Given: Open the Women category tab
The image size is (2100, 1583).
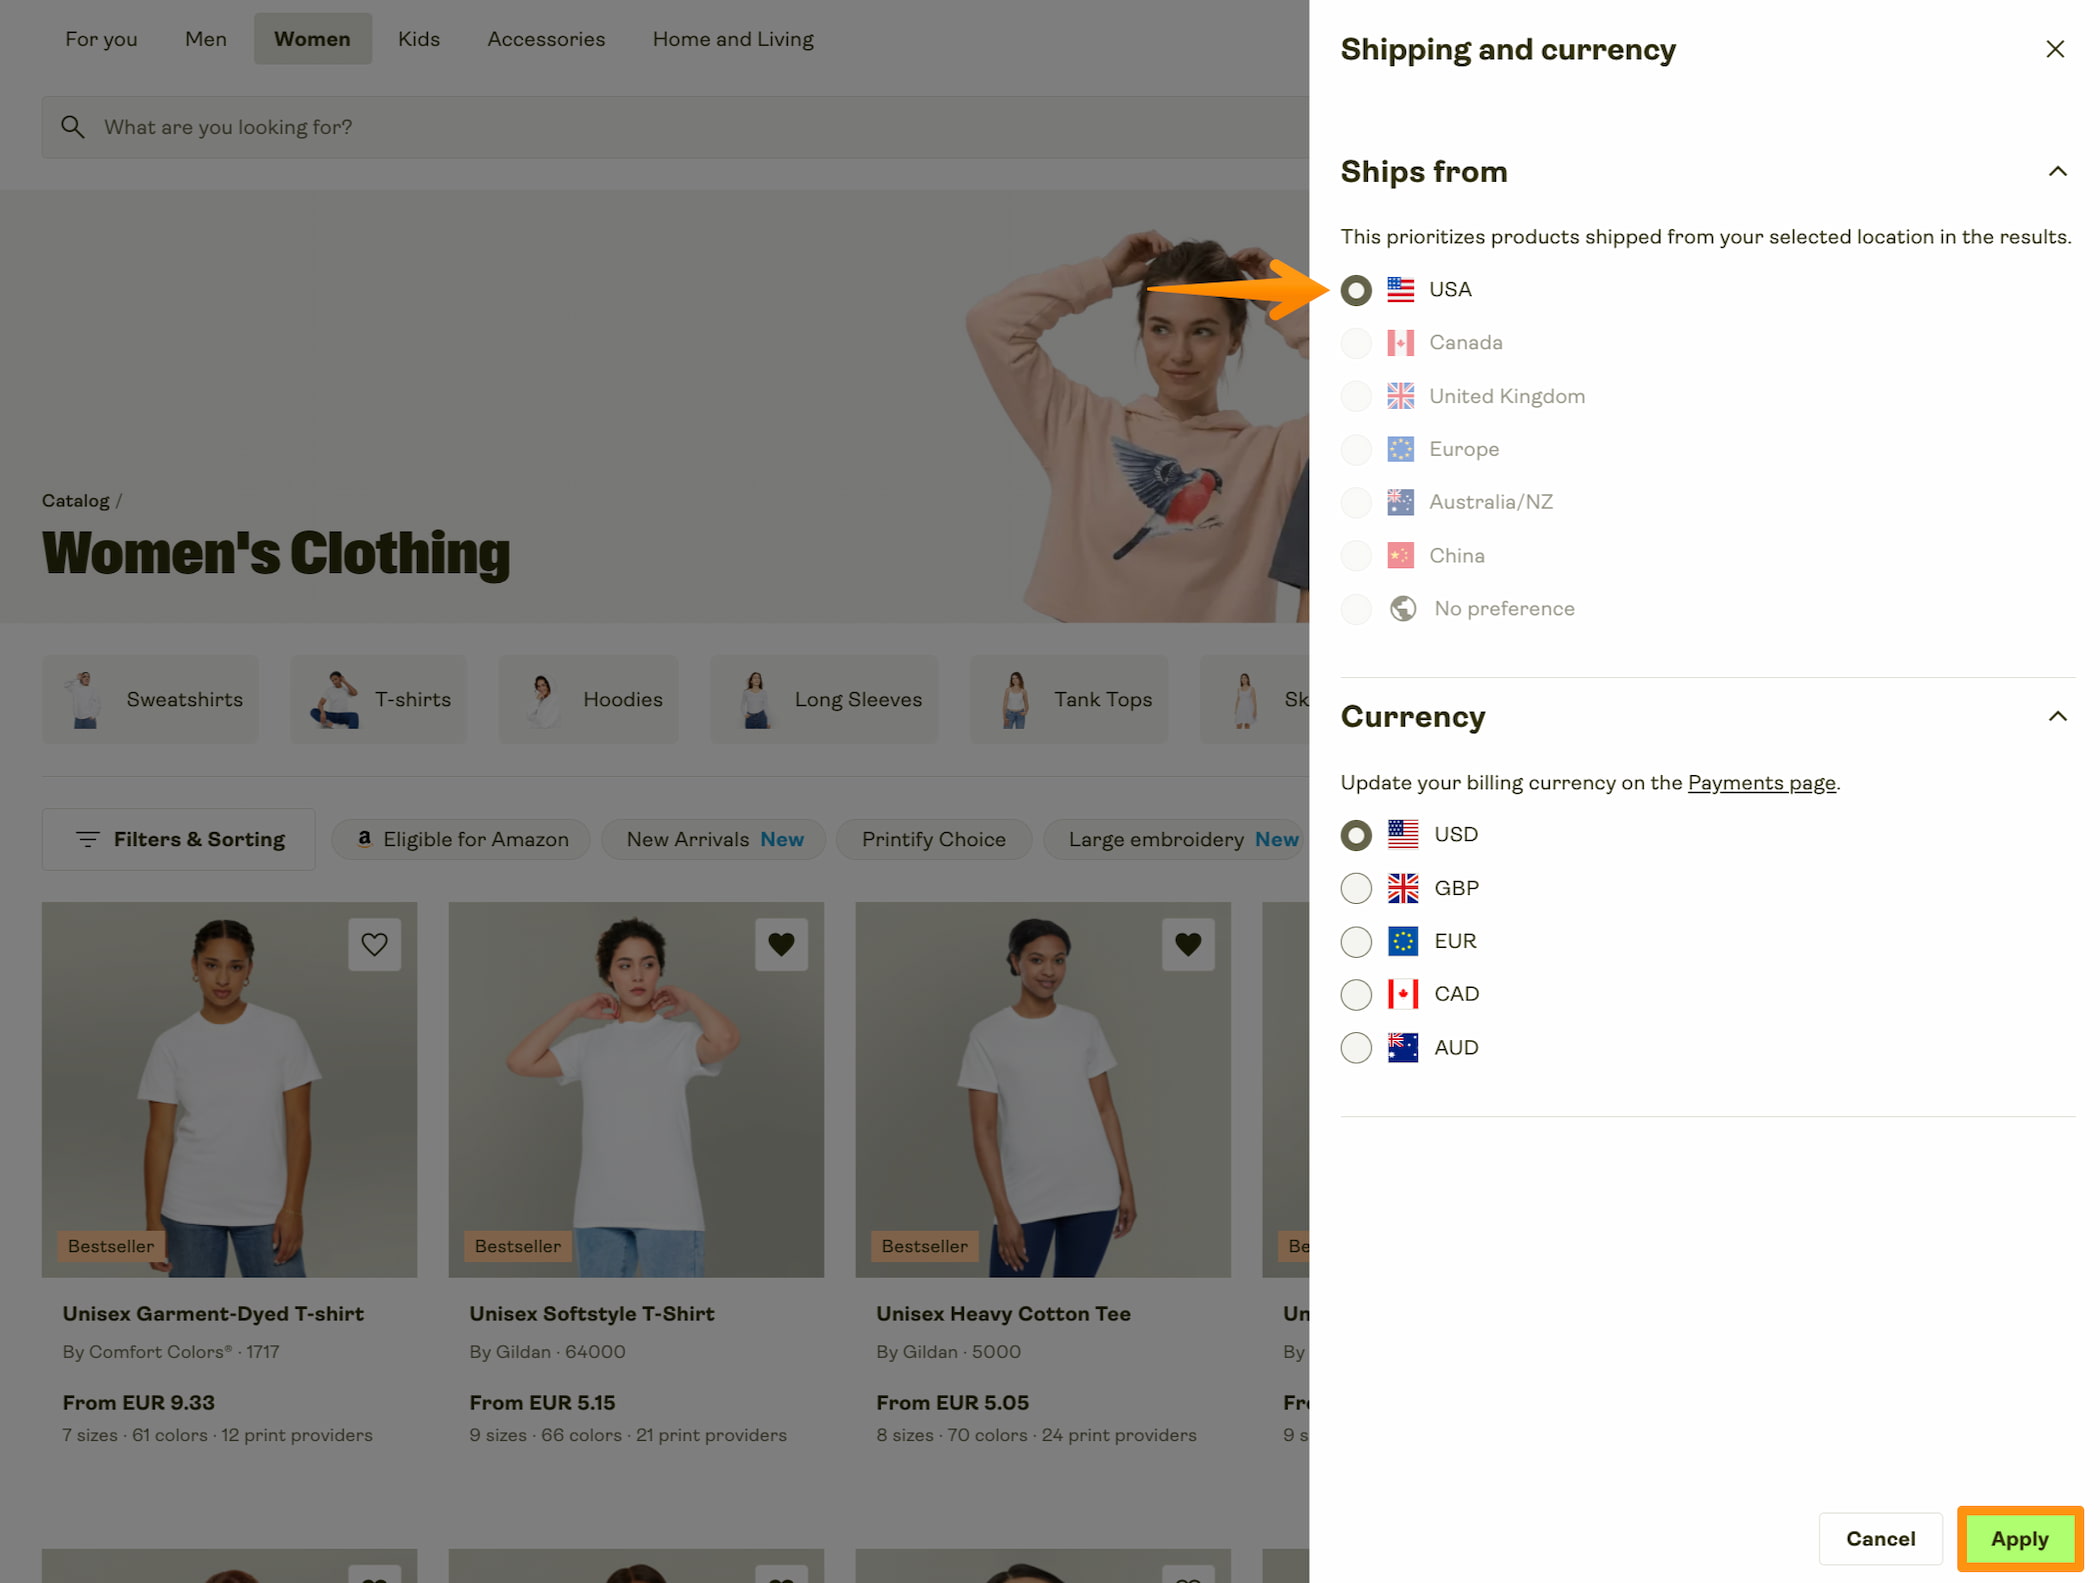Looking at the screenshot, I should point(312,39).
